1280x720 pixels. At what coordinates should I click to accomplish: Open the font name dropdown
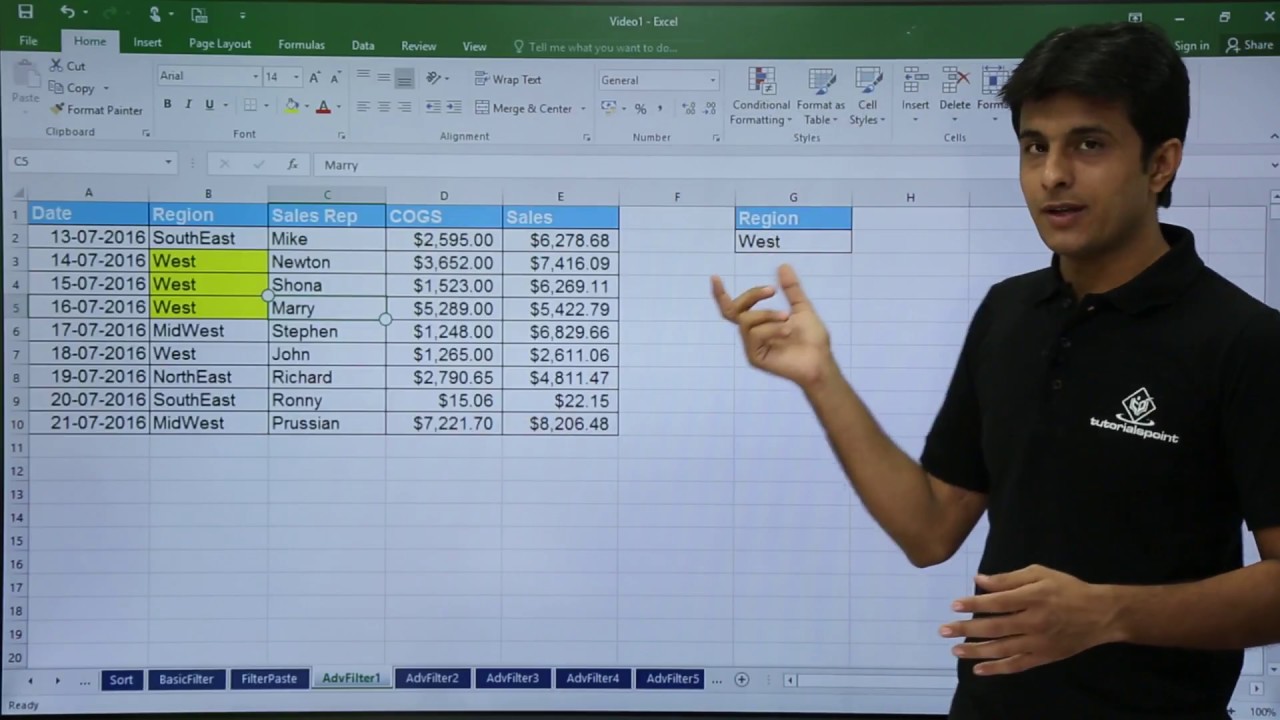coord(256,76)
